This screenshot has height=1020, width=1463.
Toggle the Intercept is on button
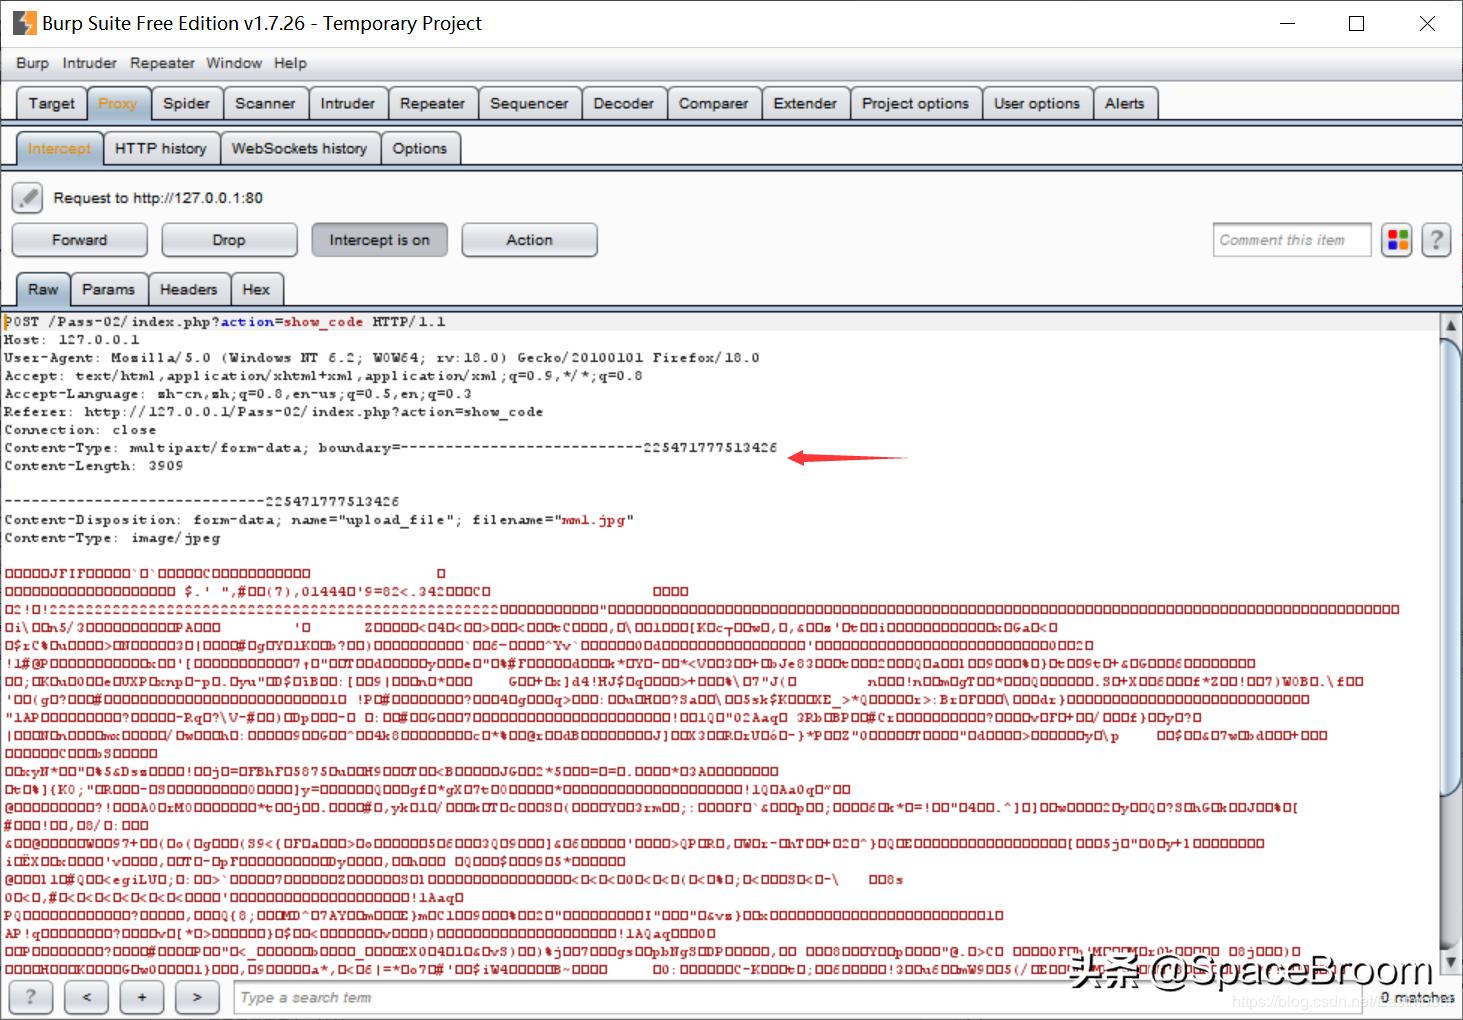pyautogui.click(x=380, y=240)
